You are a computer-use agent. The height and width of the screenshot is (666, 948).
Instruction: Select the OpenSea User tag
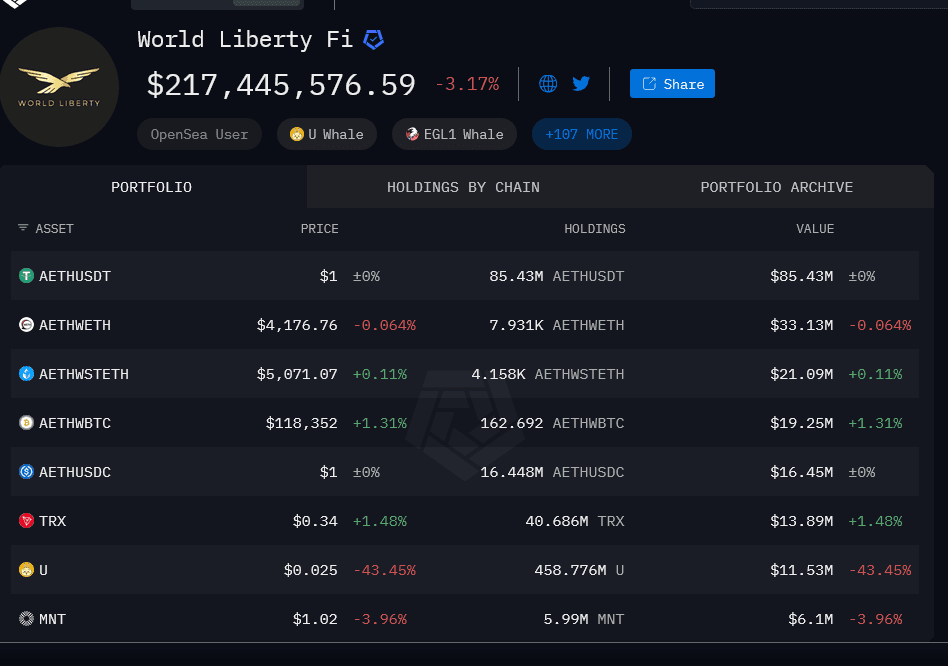200,134
